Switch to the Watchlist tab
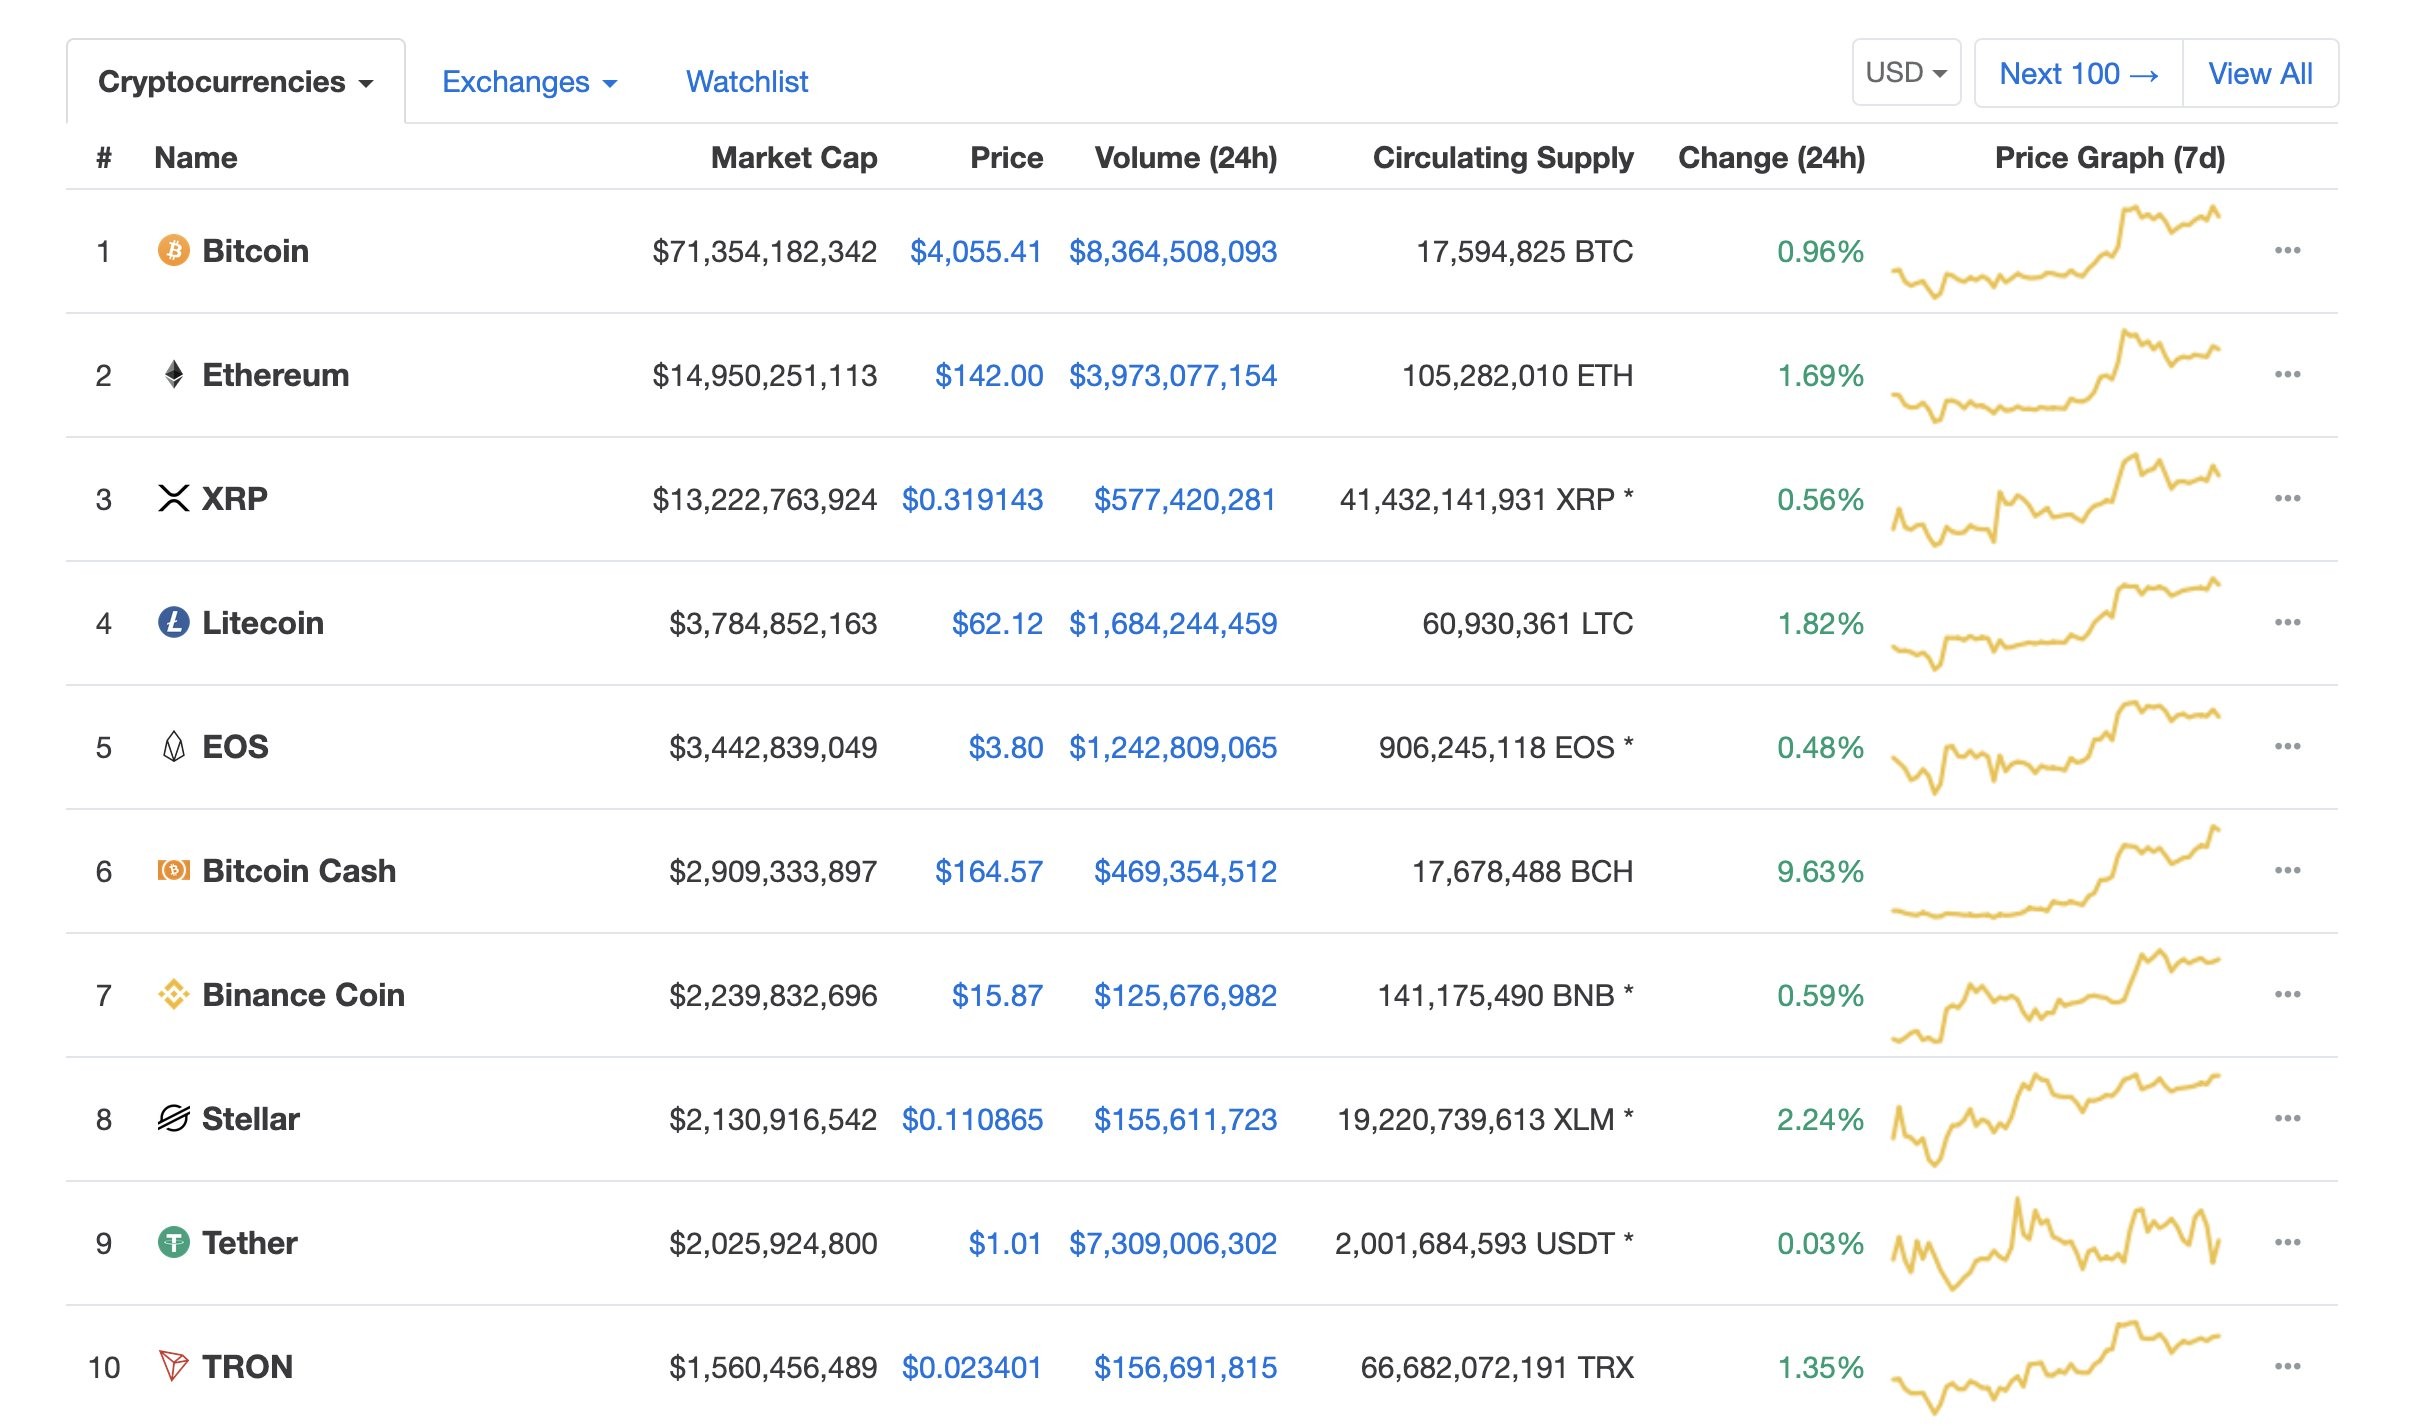 click(x=747, y=82)
